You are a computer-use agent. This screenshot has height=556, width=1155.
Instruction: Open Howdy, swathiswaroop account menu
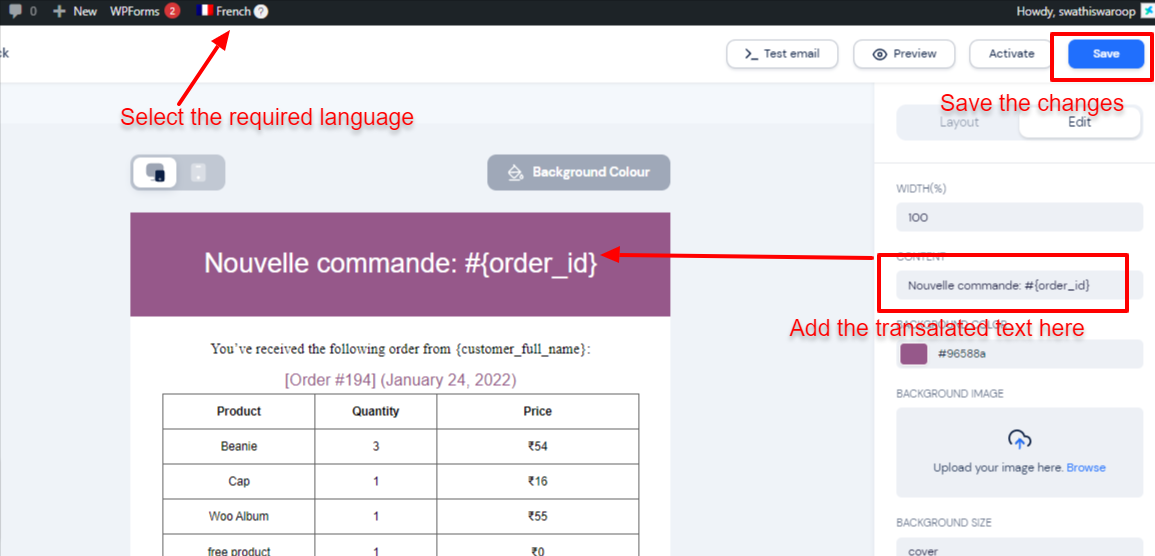(x=1087, y=12)
